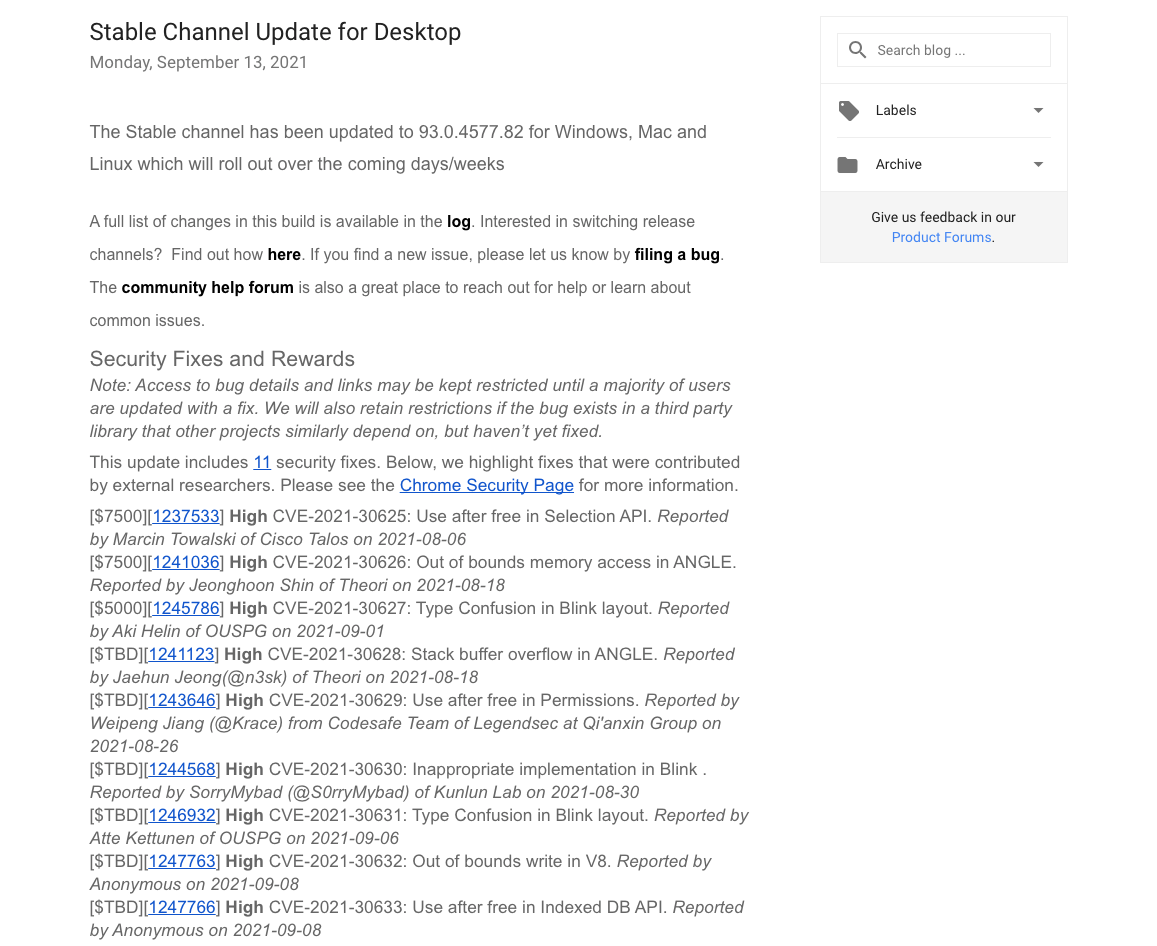Open the filing a bug link

677,255
